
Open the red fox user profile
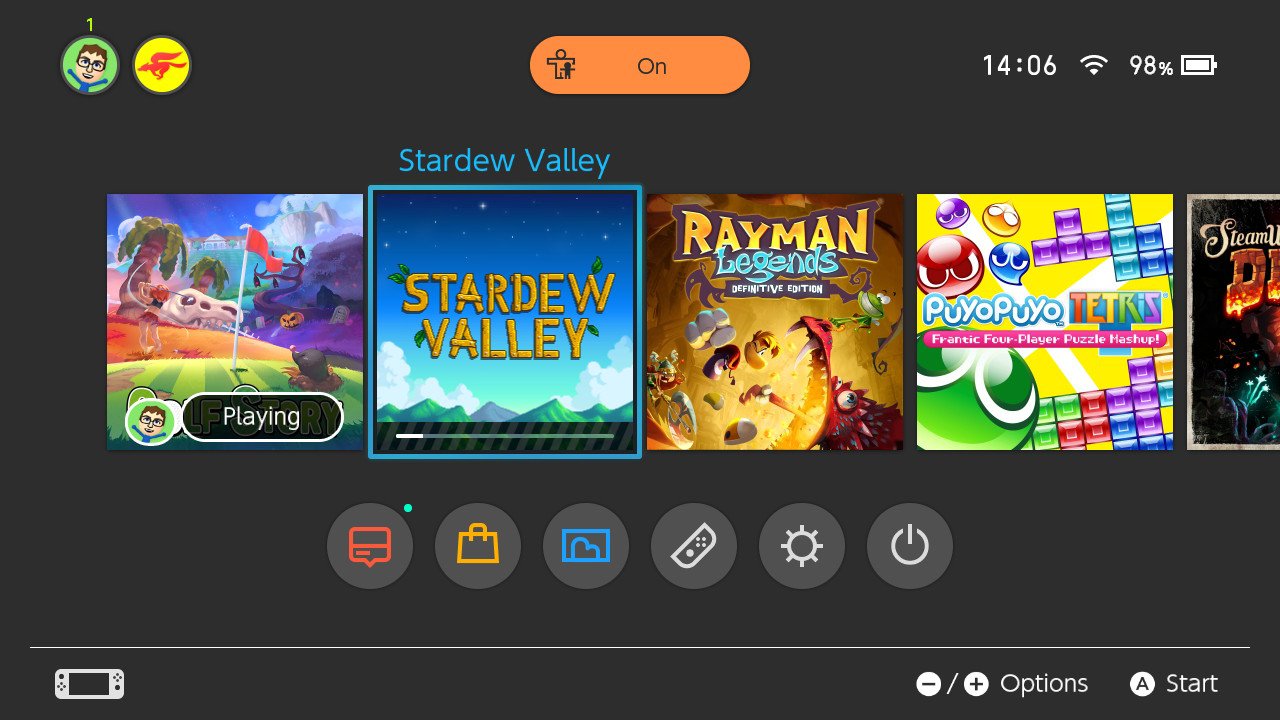162,66
